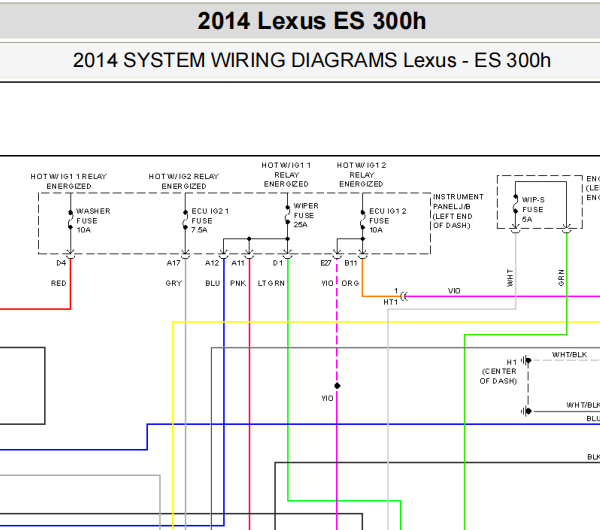This screenshot has height=530, width=600.
Task: Select connector pin label "E27"
Action: 326,263
